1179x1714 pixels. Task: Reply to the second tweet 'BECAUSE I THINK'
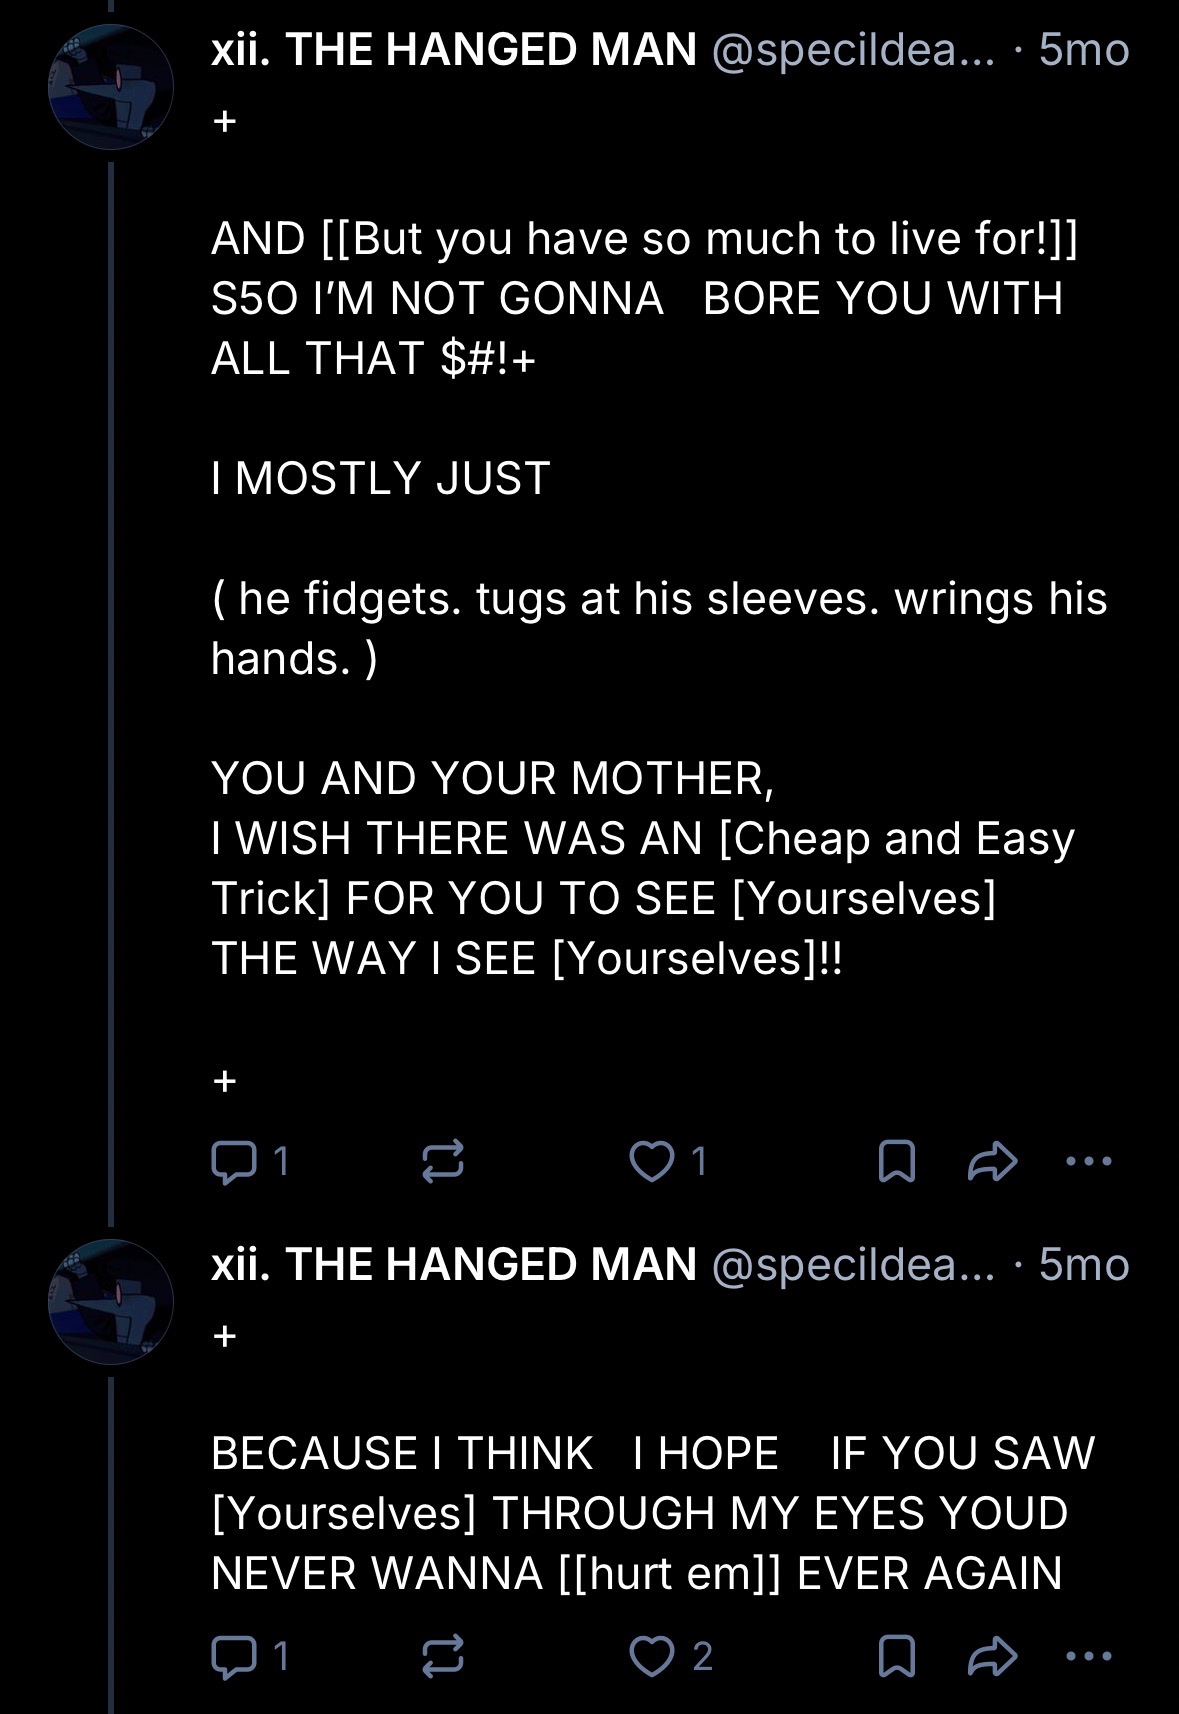tap(234, 1656)
